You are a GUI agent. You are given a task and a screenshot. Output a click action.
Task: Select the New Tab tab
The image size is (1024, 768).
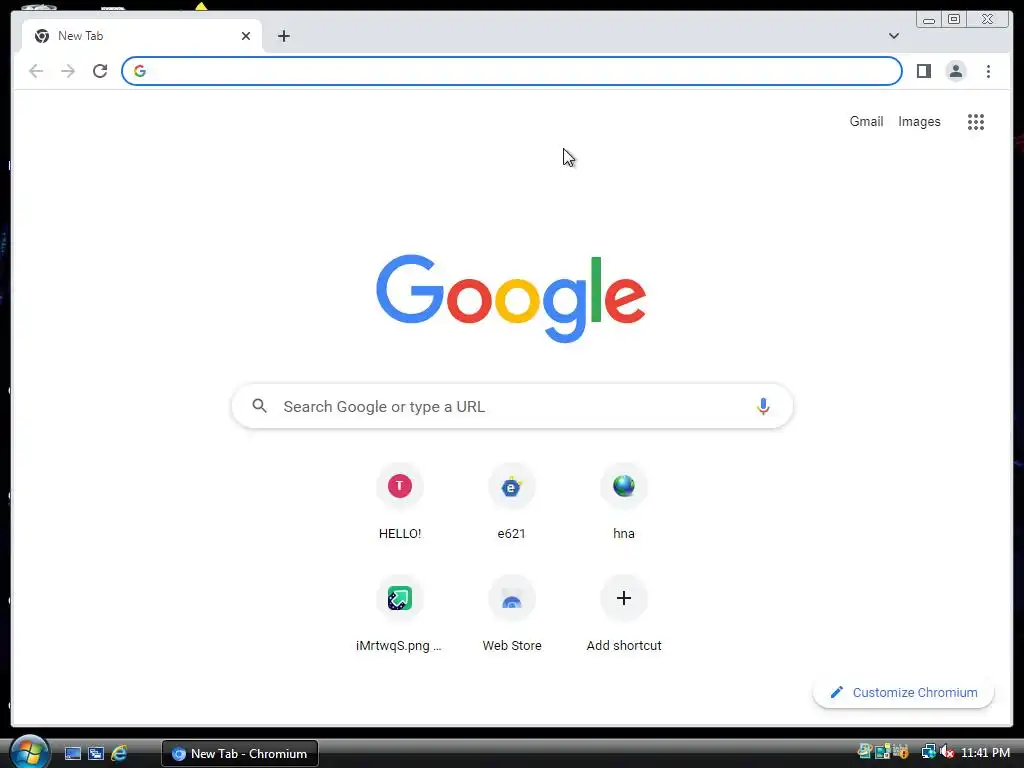pyautogui.click(x=142, y=36)
